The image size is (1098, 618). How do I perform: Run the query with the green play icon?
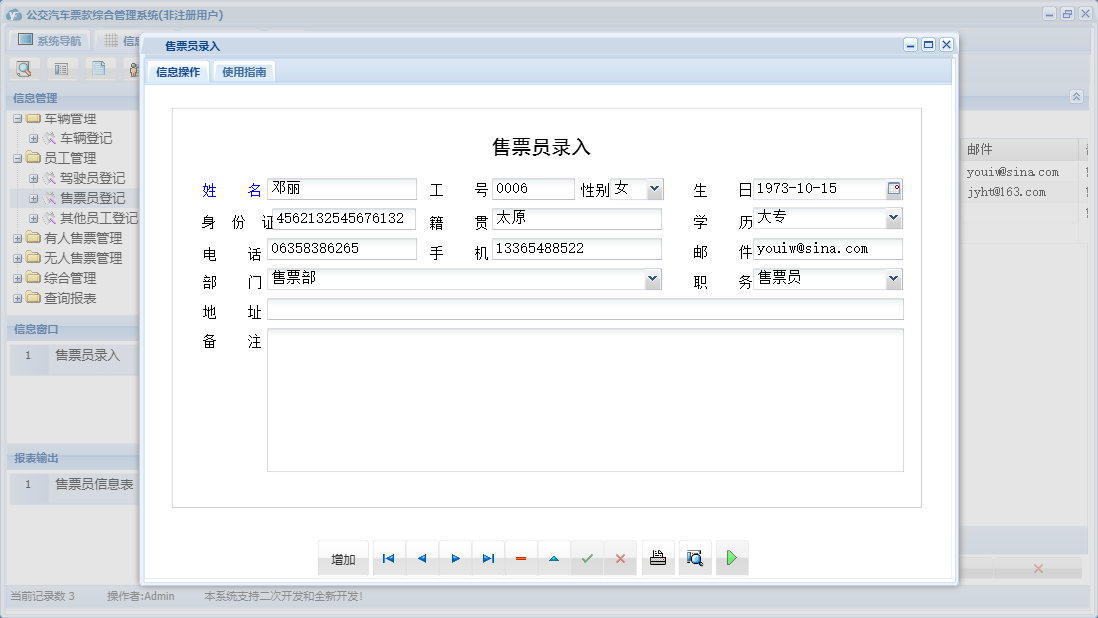click(732, 558)
